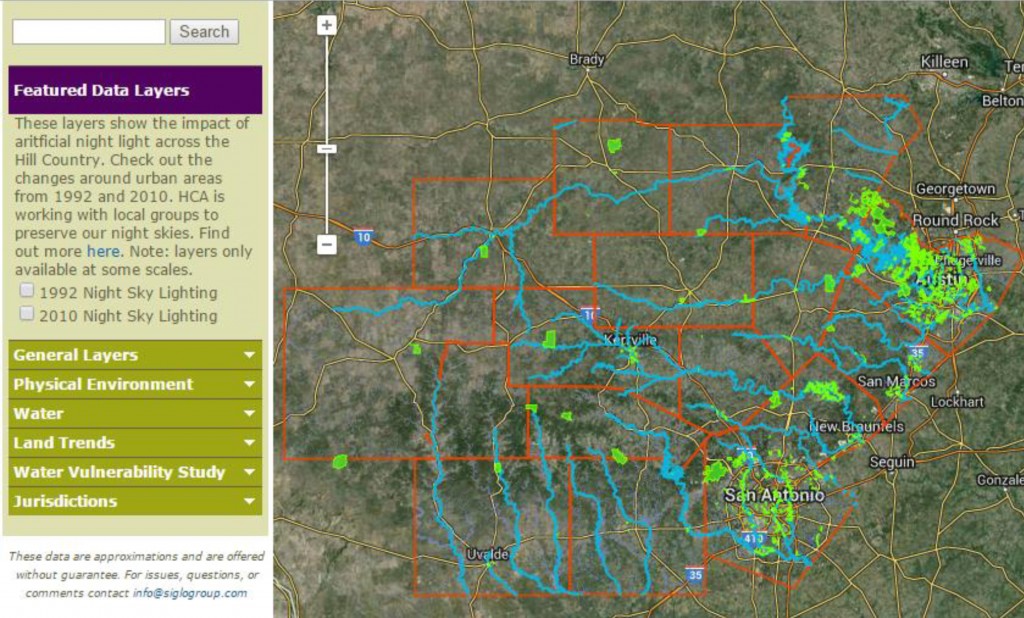Zoom in with the plus button
The image size is (1024, 618).
coord(327,26)
